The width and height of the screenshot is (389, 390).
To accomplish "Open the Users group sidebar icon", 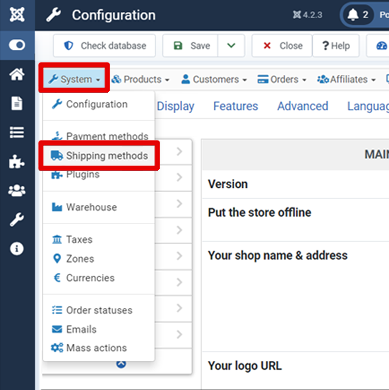I will coord(17,191).
